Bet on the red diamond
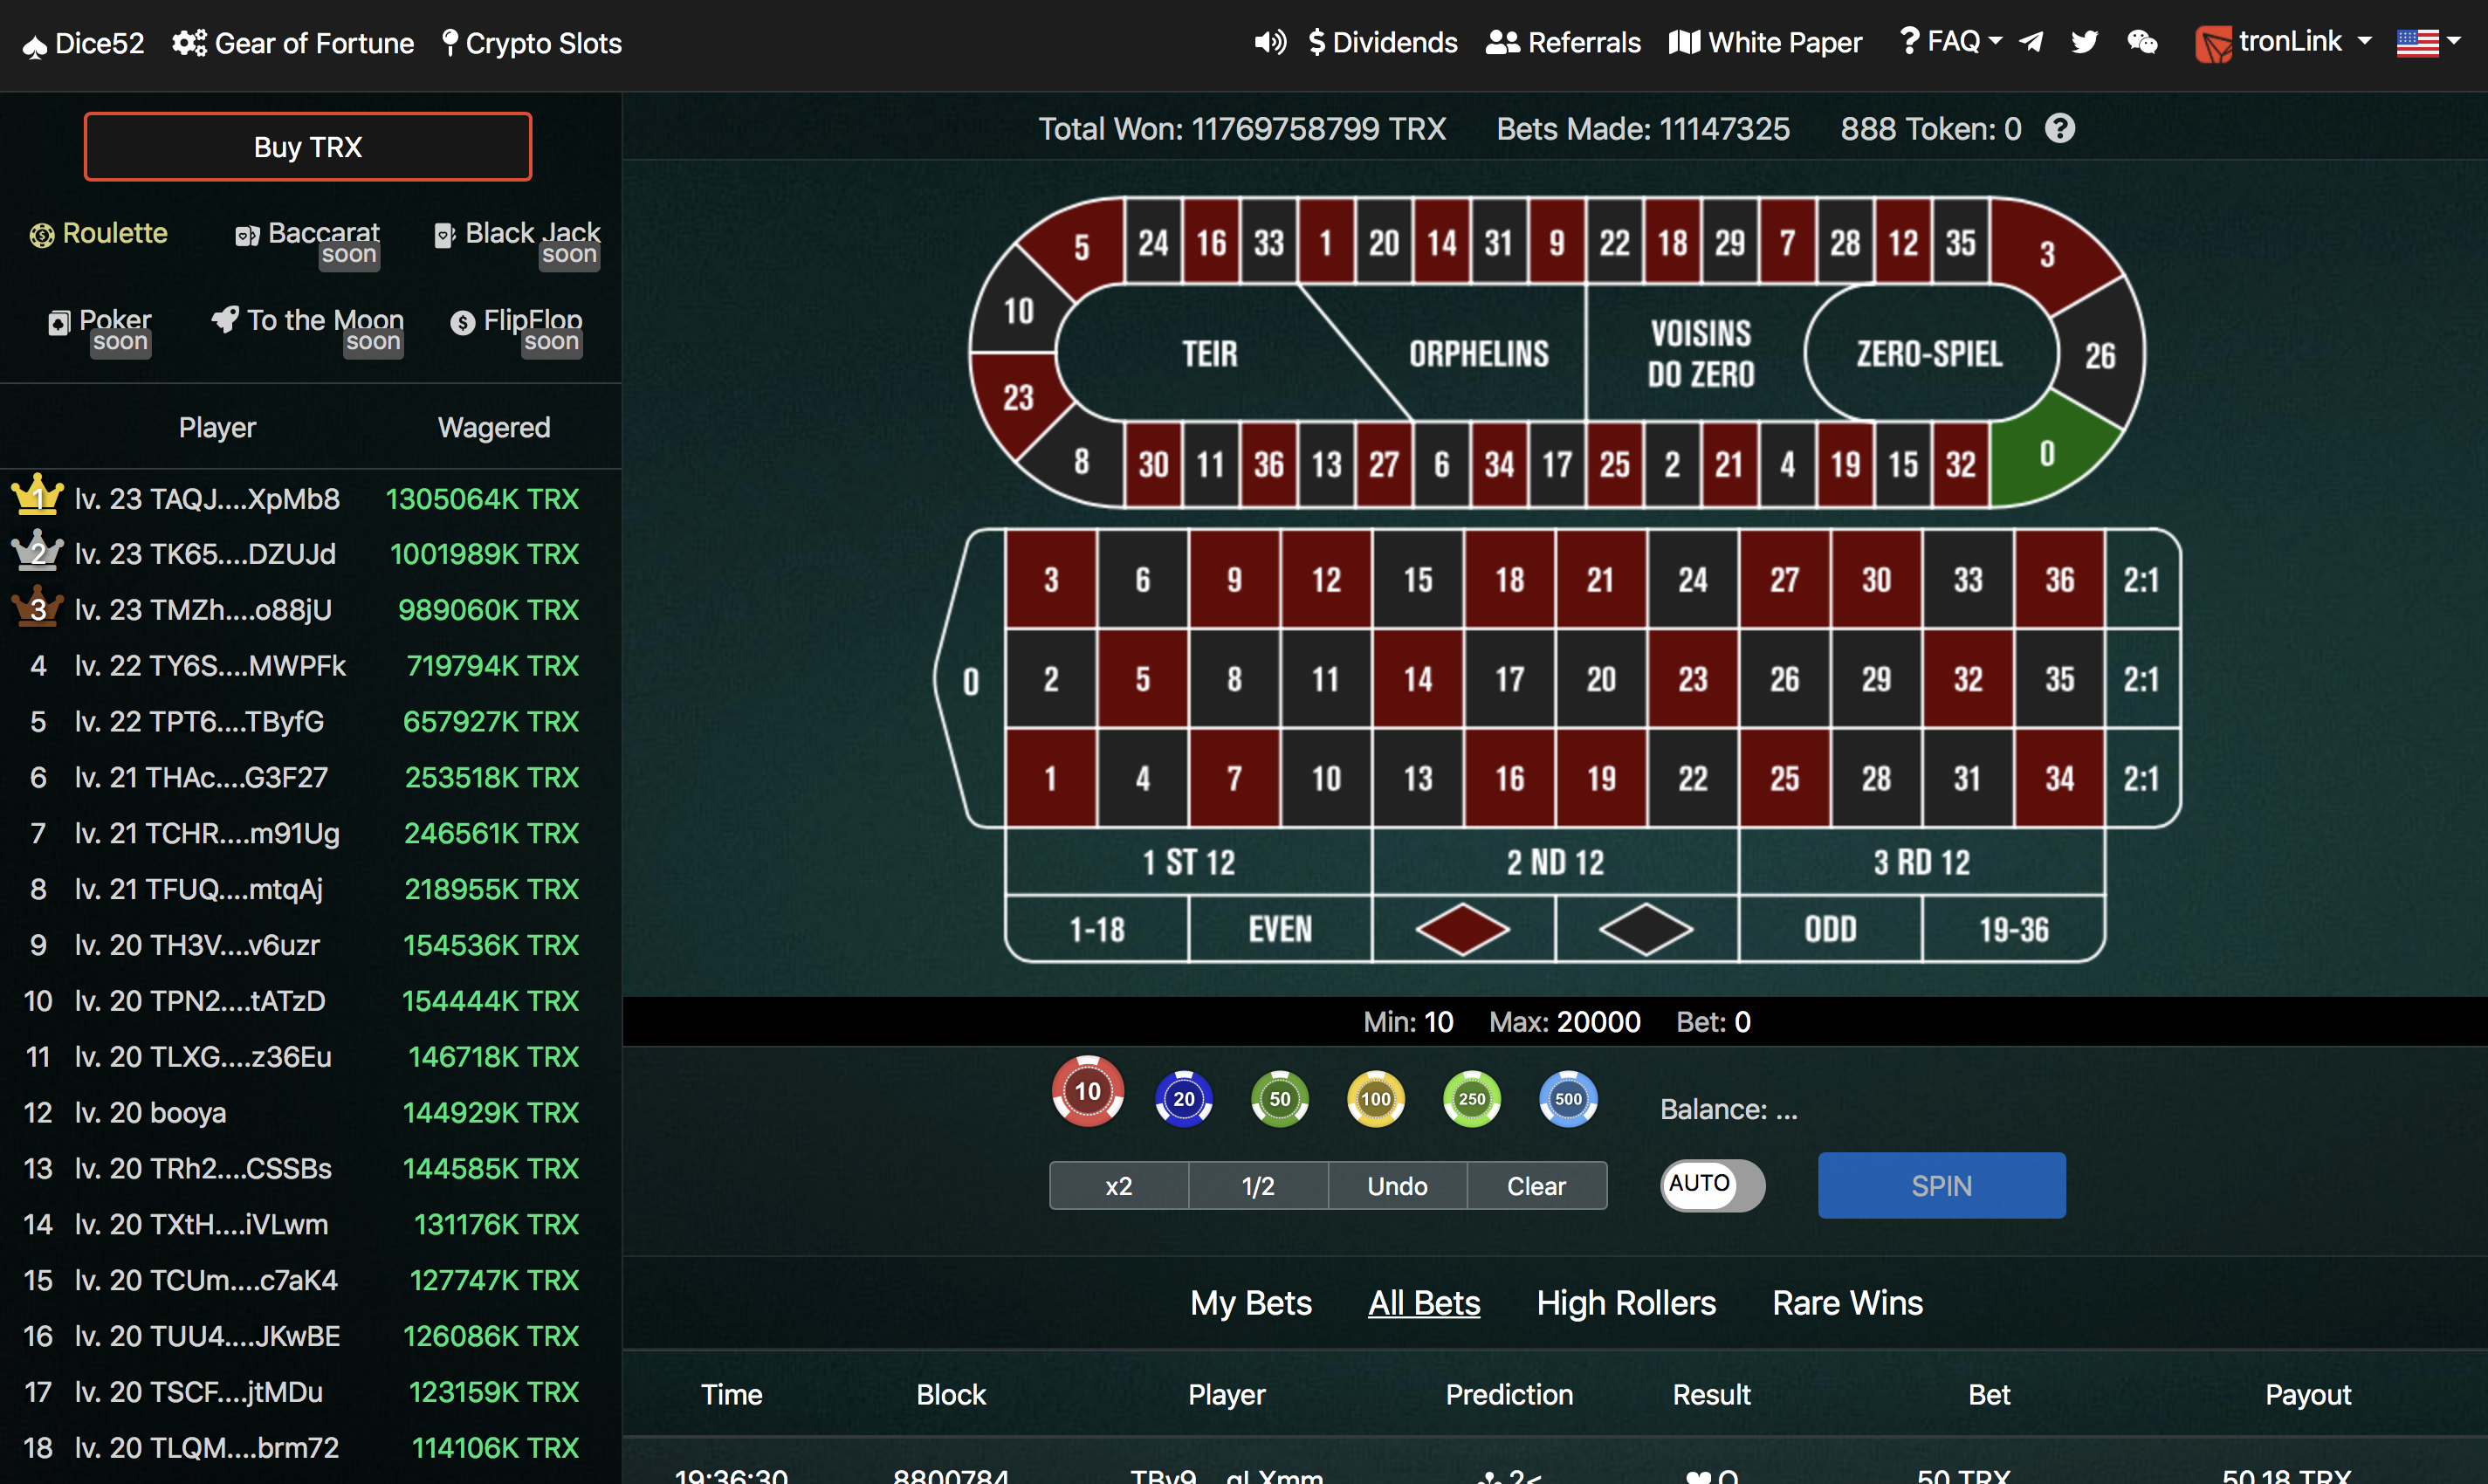This screenshot has width=2488, height=1484. pos(1462,929)
